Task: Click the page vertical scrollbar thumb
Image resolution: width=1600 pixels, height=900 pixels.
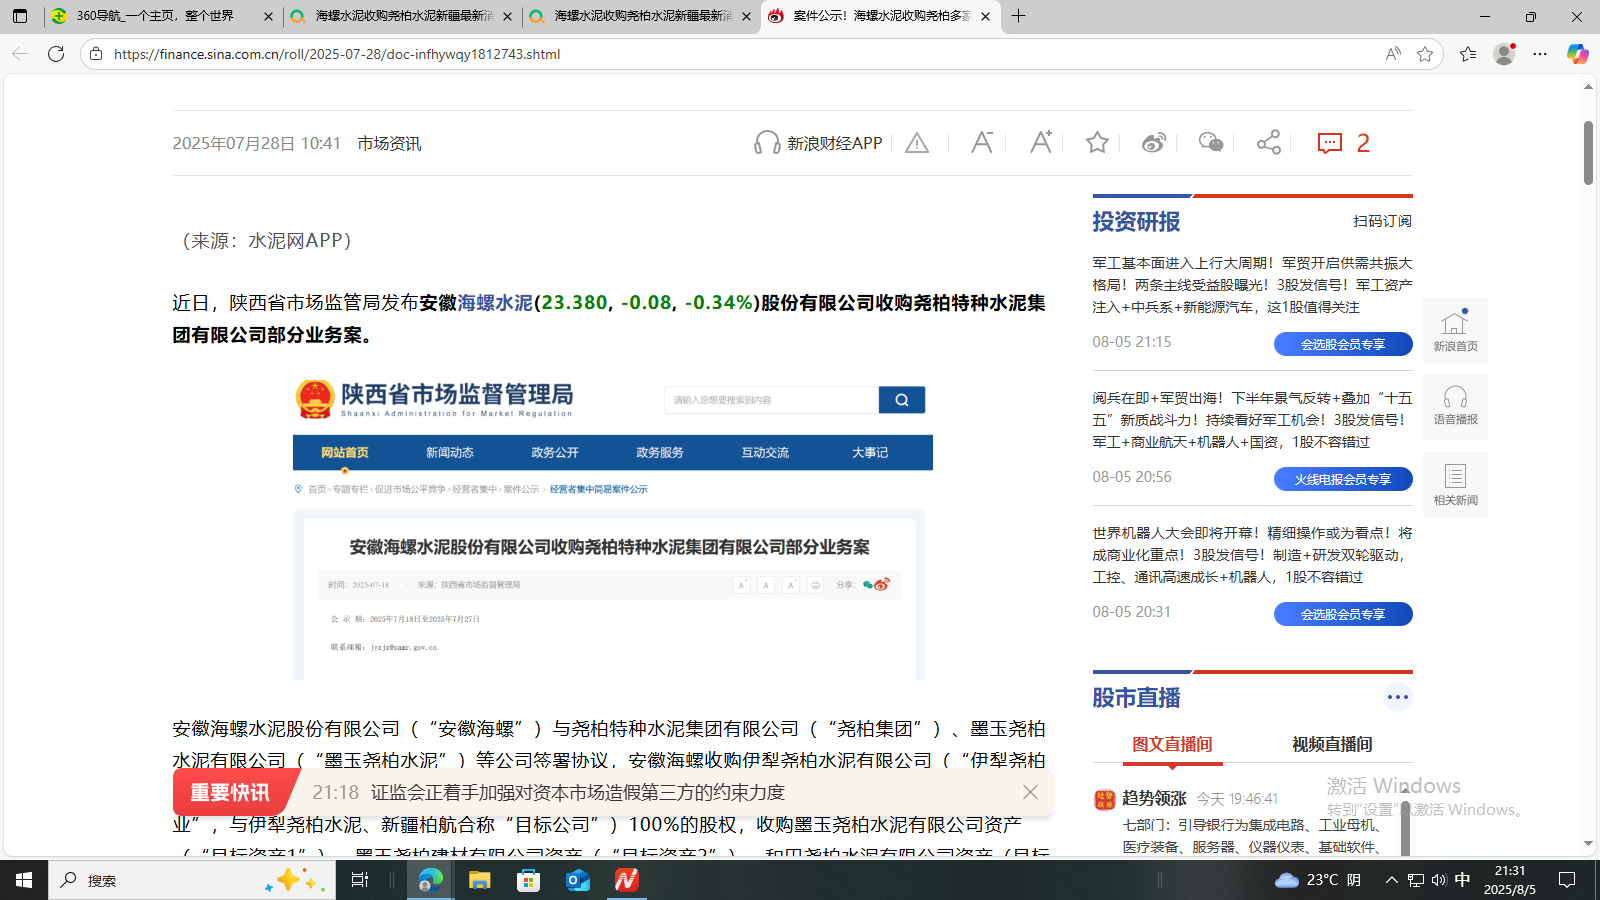Action: (x=1588, y=152)
